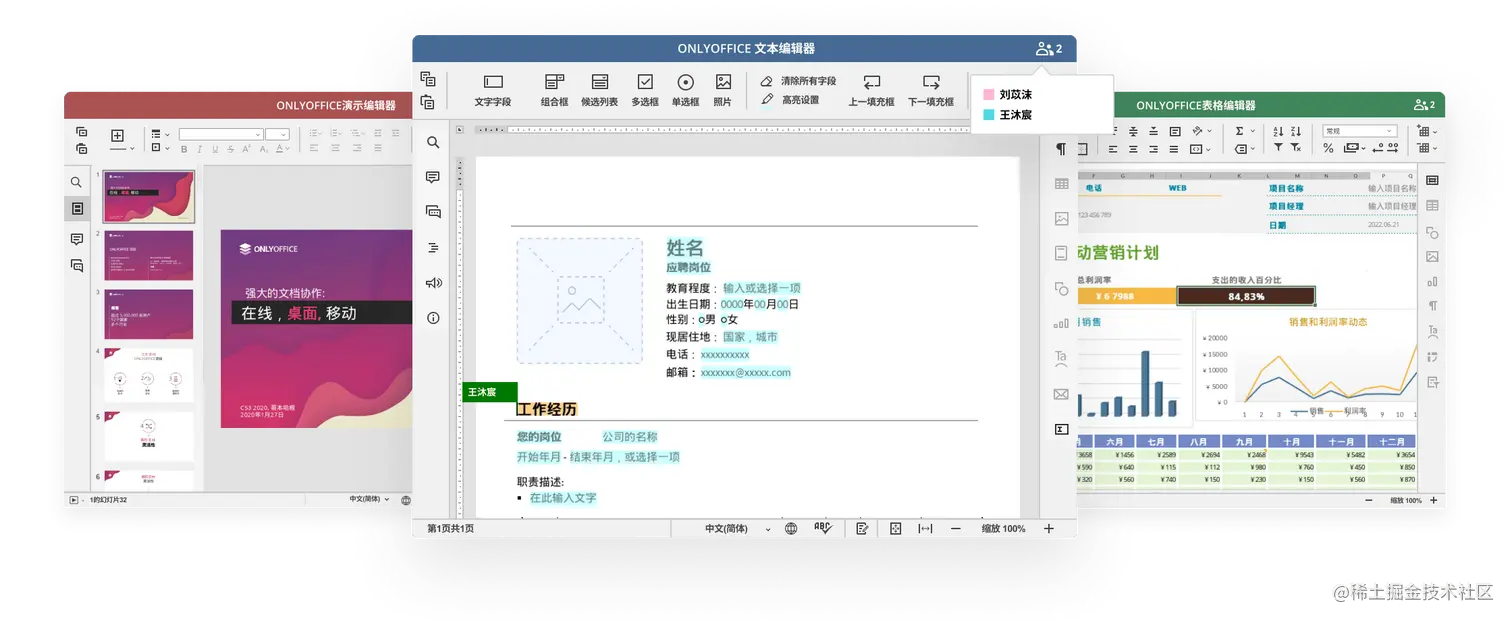Image resolution: width=1512 pixels, height=621 pixels.
Task: Paste icon in document editor toolbar
Action: click(x=428, y=101)
